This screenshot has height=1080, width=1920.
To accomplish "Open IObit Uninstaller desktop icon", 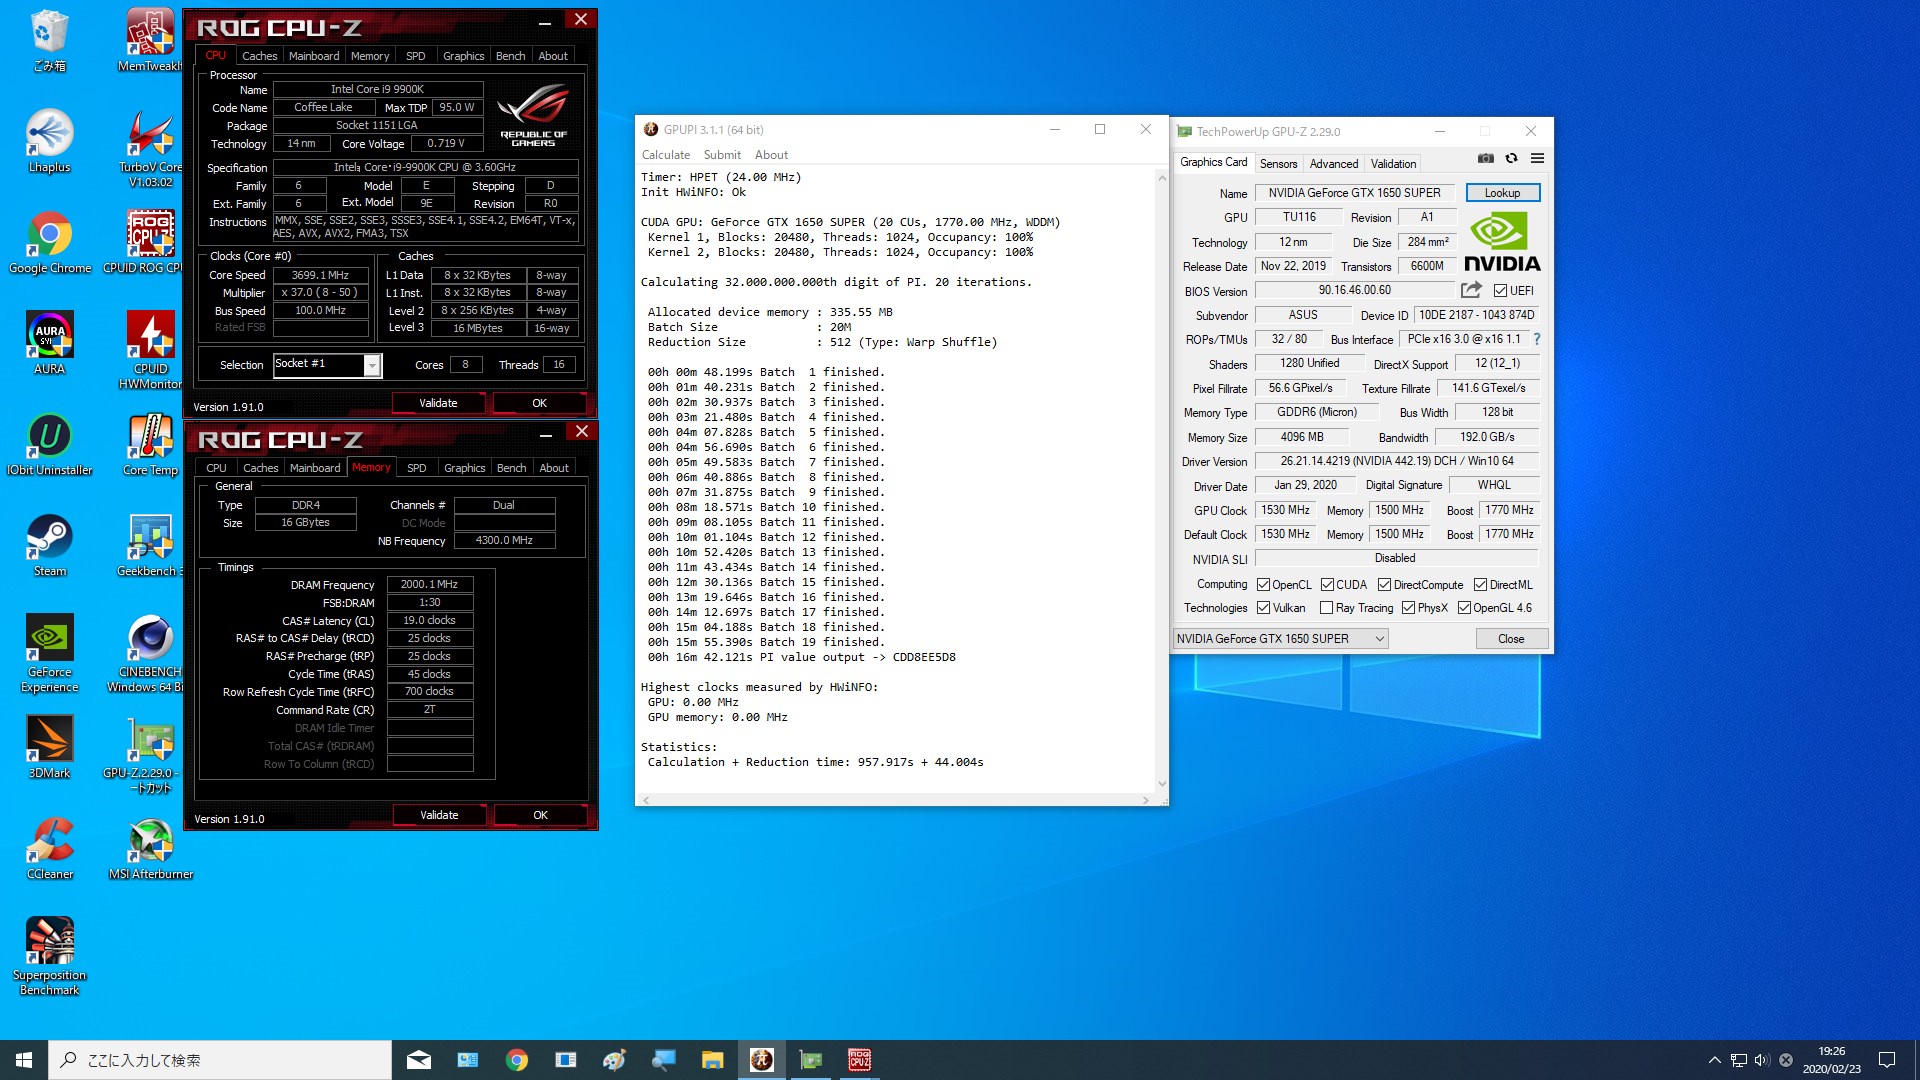I will click(x=49, y=445).
